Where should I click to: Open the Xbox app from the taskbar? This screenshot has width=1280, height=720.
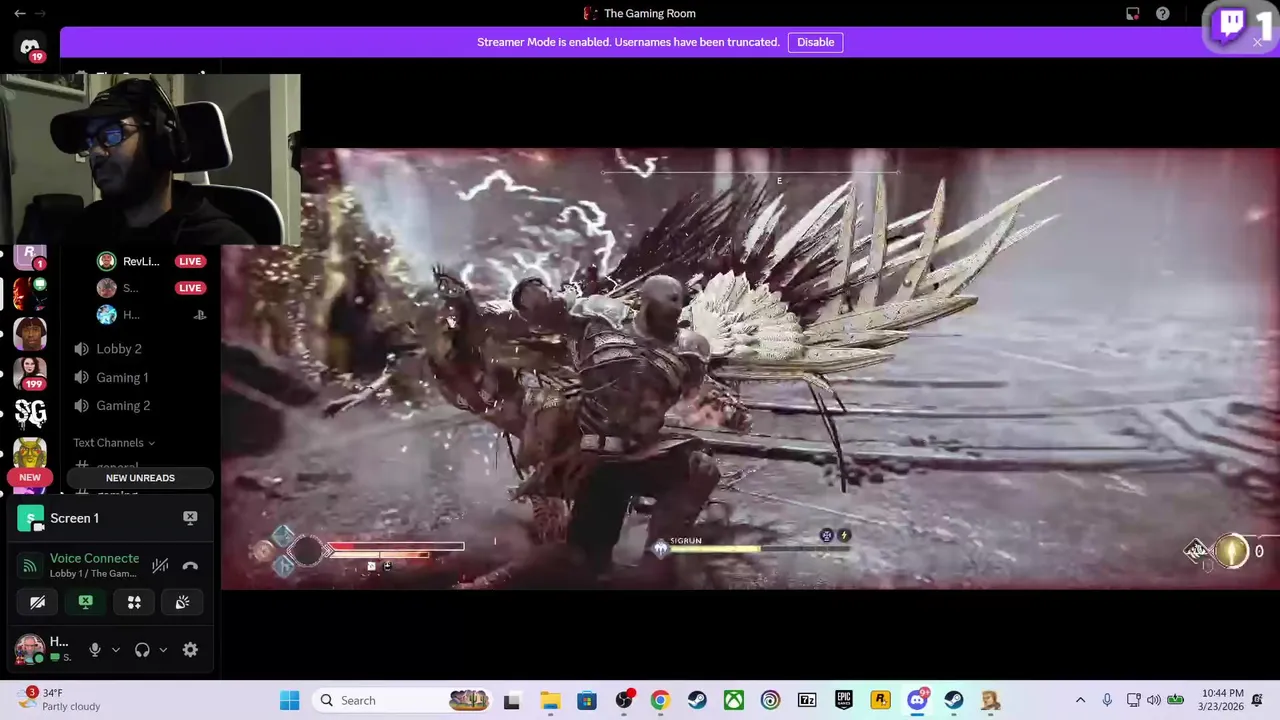734,701
